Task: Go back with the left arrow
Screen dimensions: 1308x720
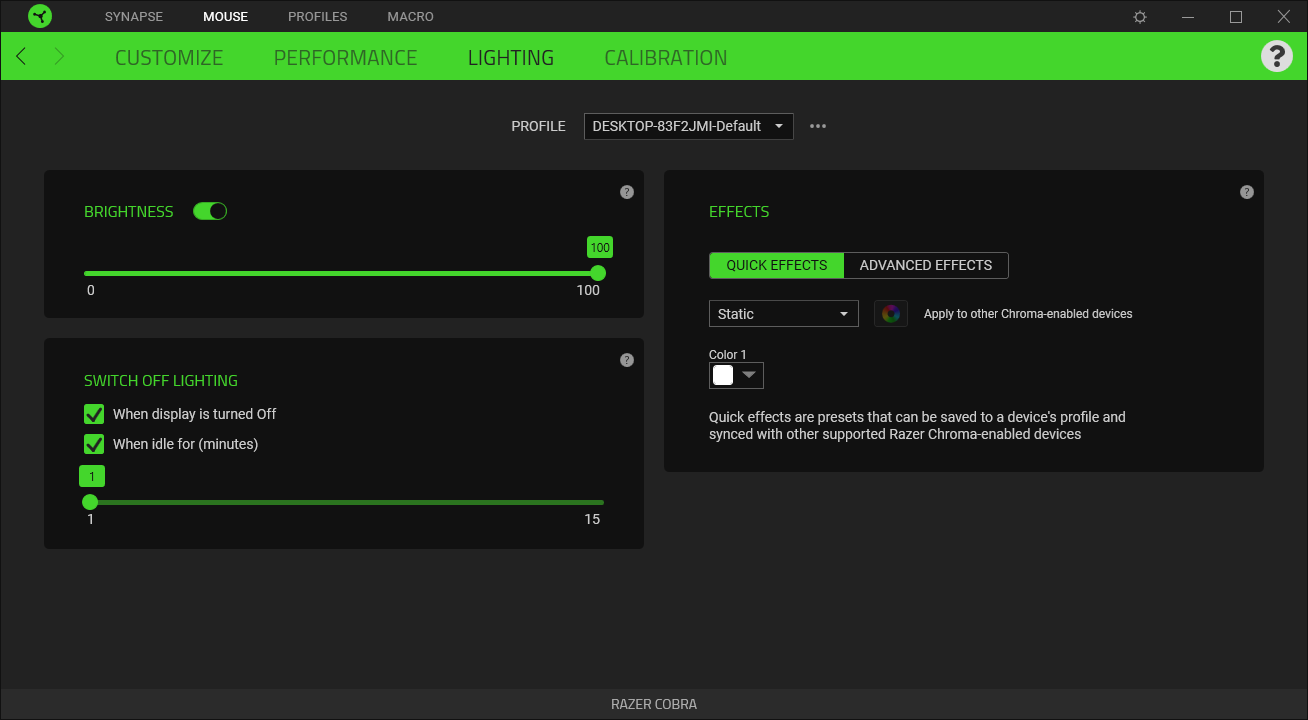Action: tap(22, 57)
